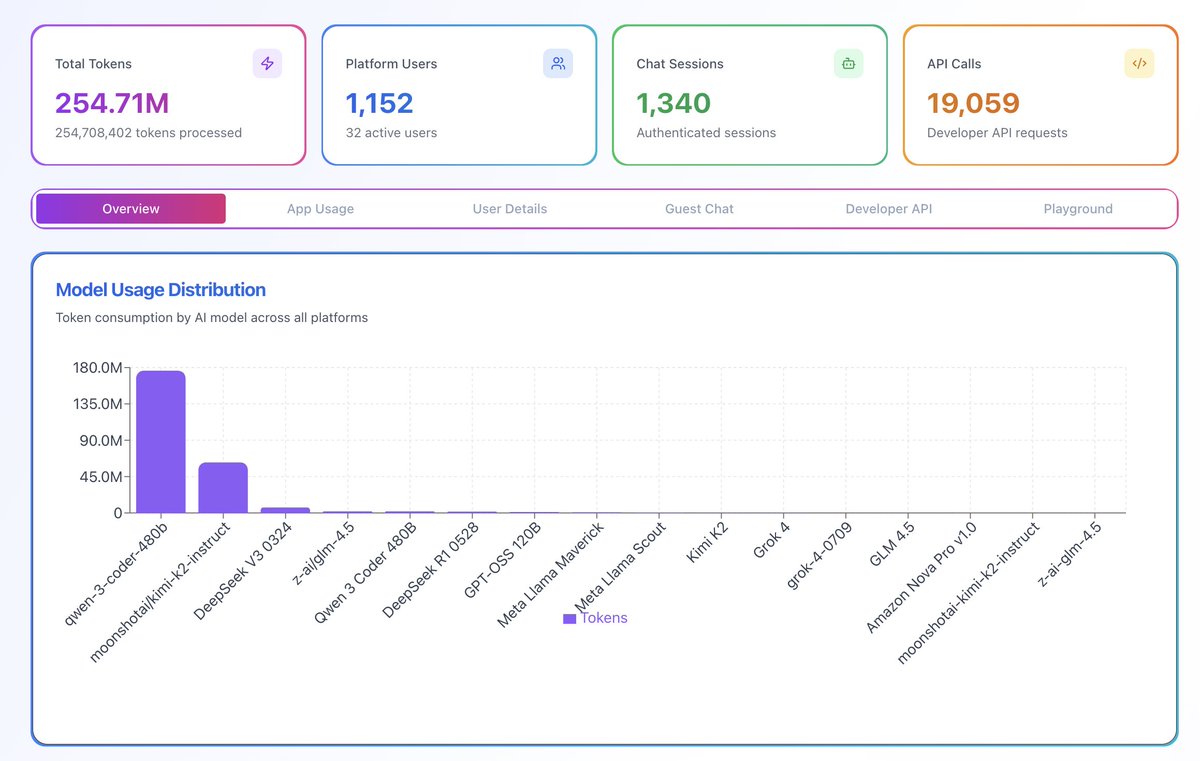Click the Total Tokens stat card
Viewport: 1200px width, 761px height.
[168, 95]
